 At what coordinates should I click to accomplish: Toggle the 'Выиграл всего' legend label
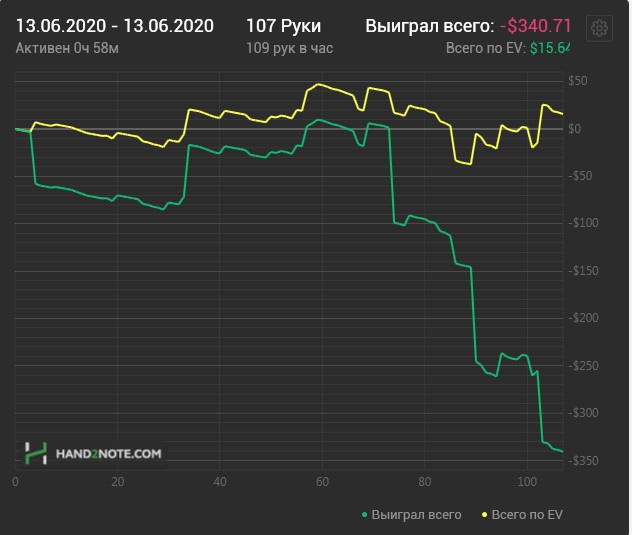[x=416, y=515]
